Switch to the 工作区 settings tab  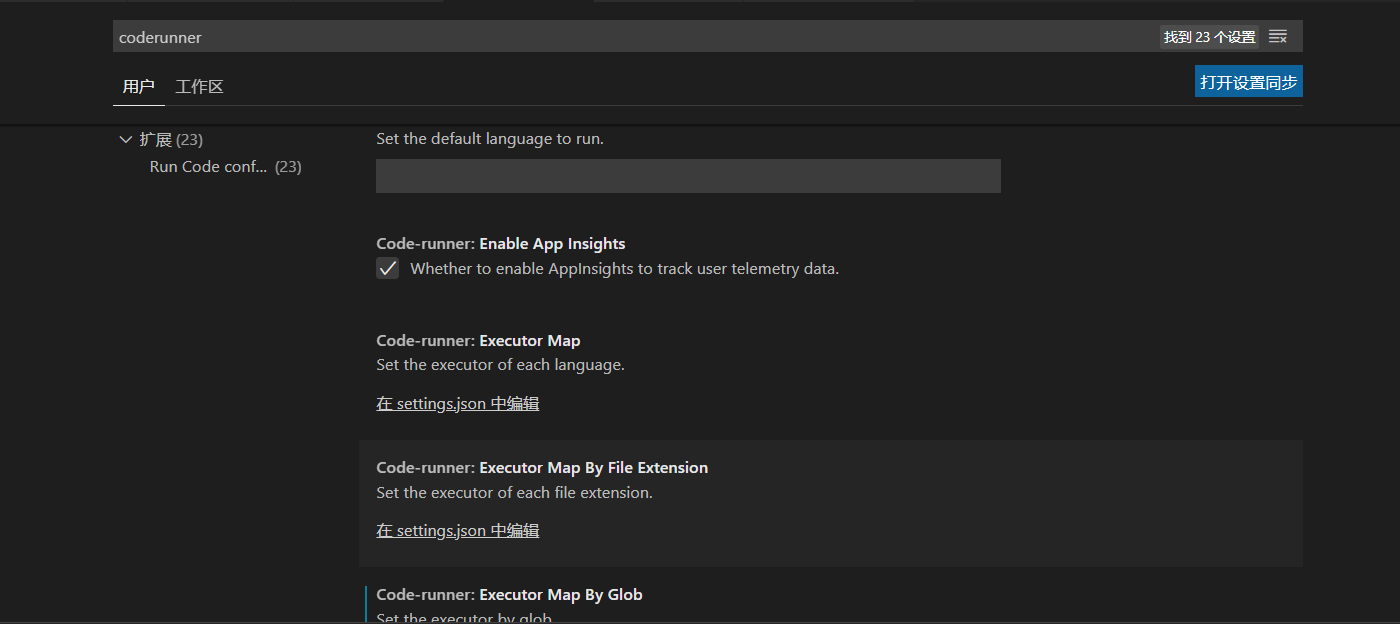(199, 86)
